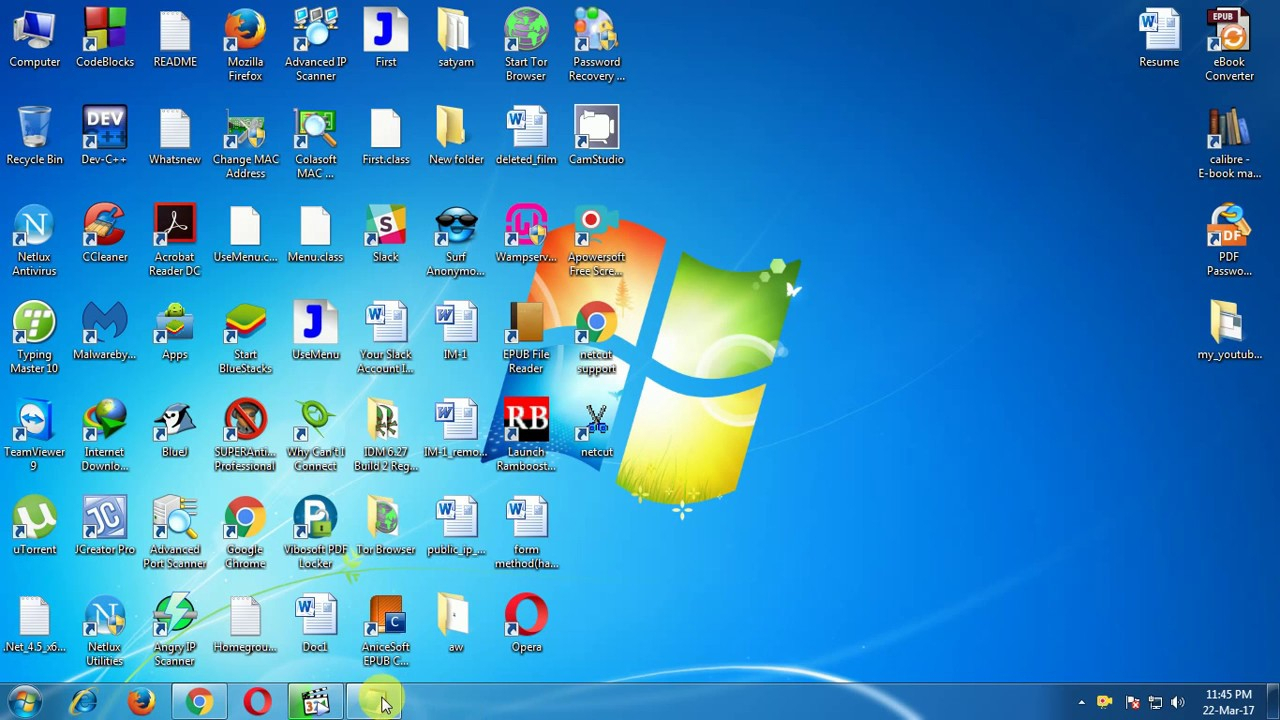Screen dimensions: 1280x720
Task: Click the Why Can't I Connect icon
Action: pos(315,436)
